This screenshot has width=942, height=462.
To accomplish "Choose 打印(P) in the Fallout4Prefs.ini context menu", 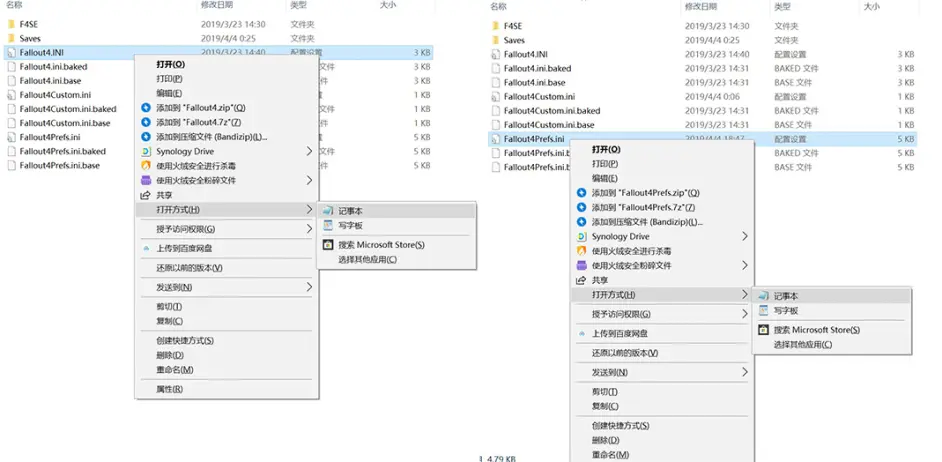I will [605, 164].
